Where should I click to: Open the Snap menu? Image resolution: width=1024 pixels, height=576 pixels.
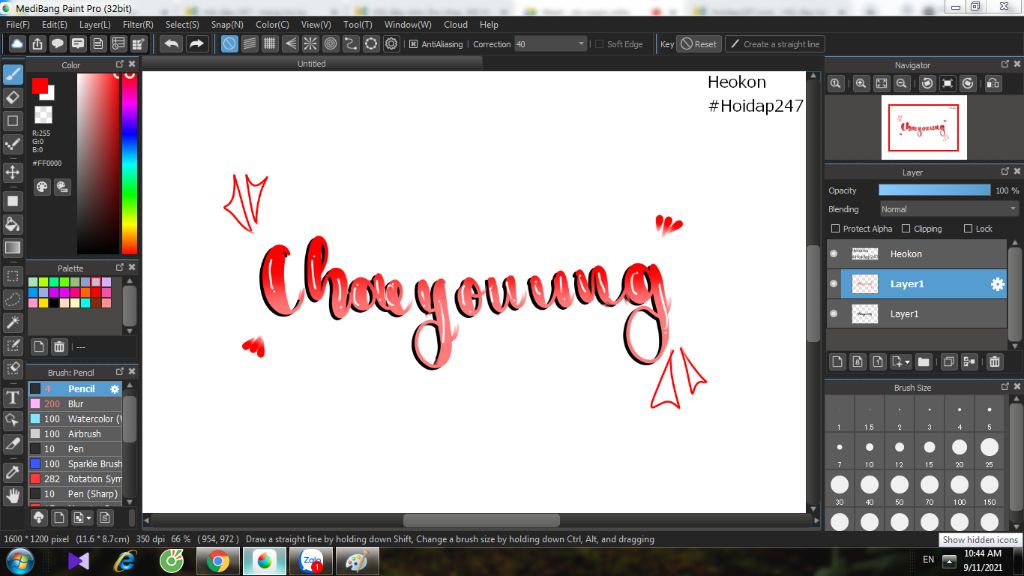(227, 25)
